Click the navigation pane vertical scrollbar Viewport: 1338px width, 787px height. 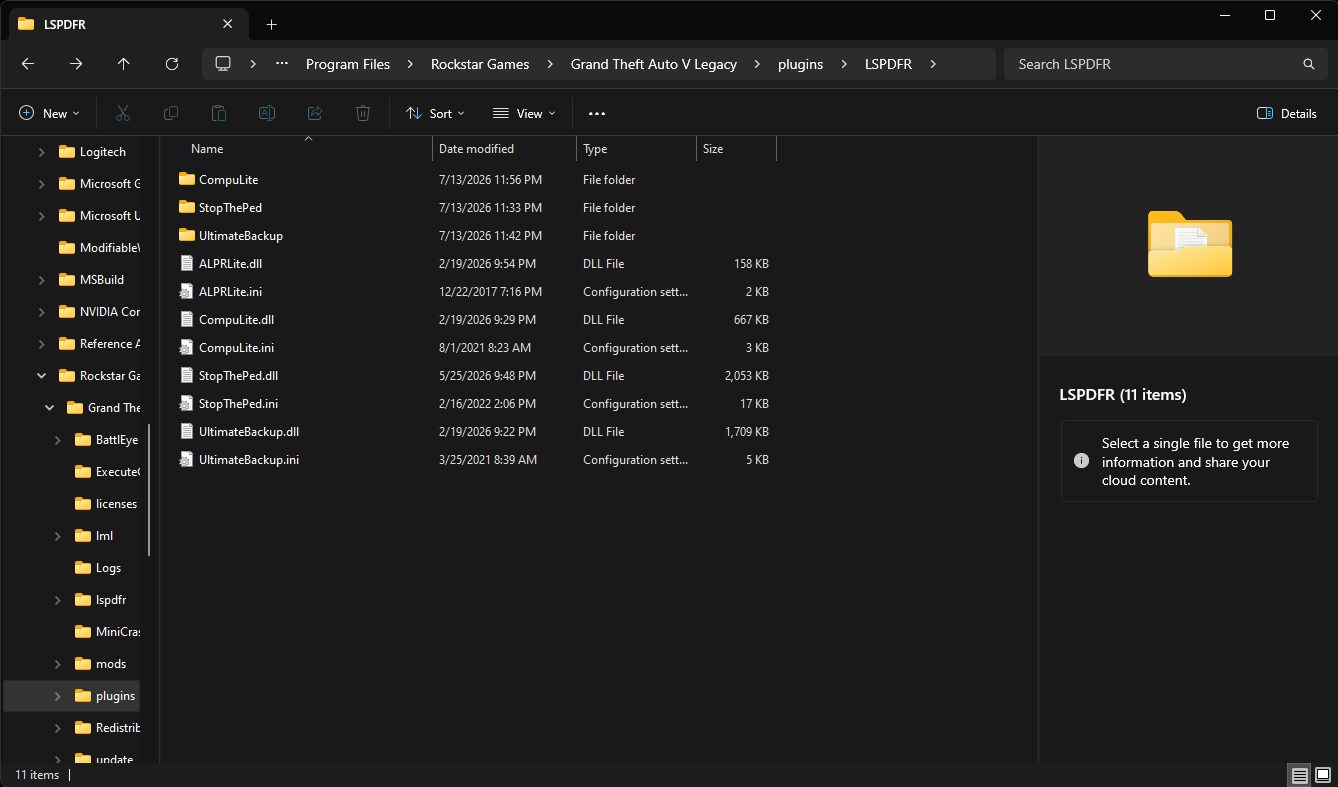click(149, 492)
